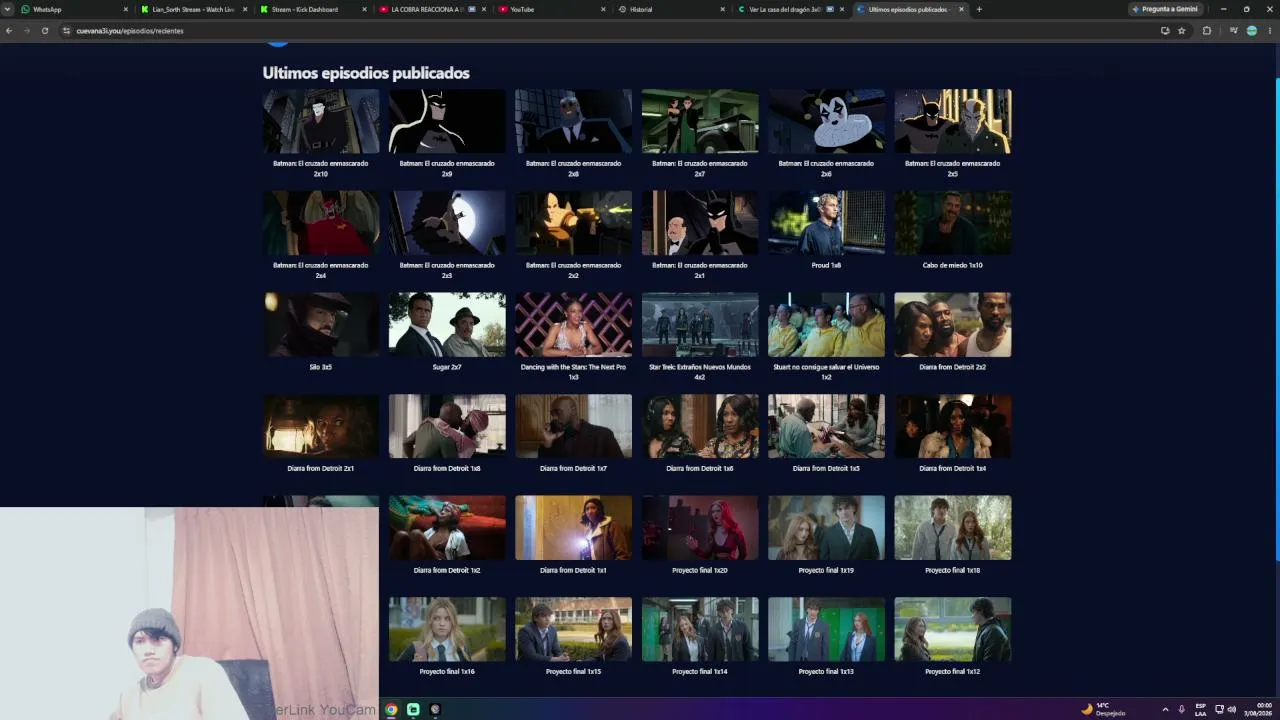
Task: Switch to the WhatsApp tab
Action: [x=76, y=9]
